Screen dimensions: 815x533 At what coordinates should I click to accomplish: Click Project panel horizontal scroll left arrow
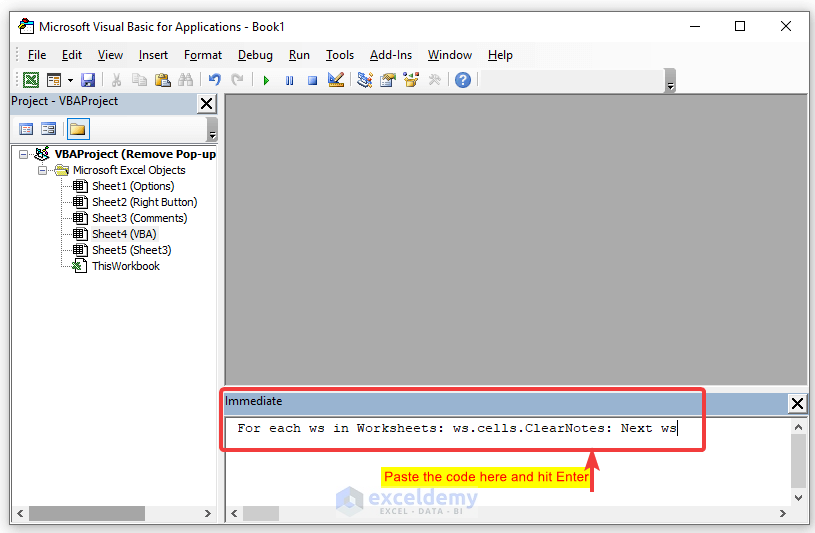(20, 514)
